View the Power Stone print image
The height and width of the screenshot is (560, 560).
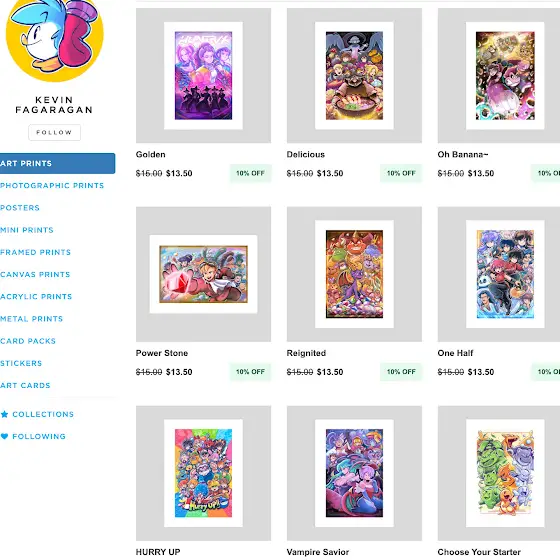(x=203, y=274)
